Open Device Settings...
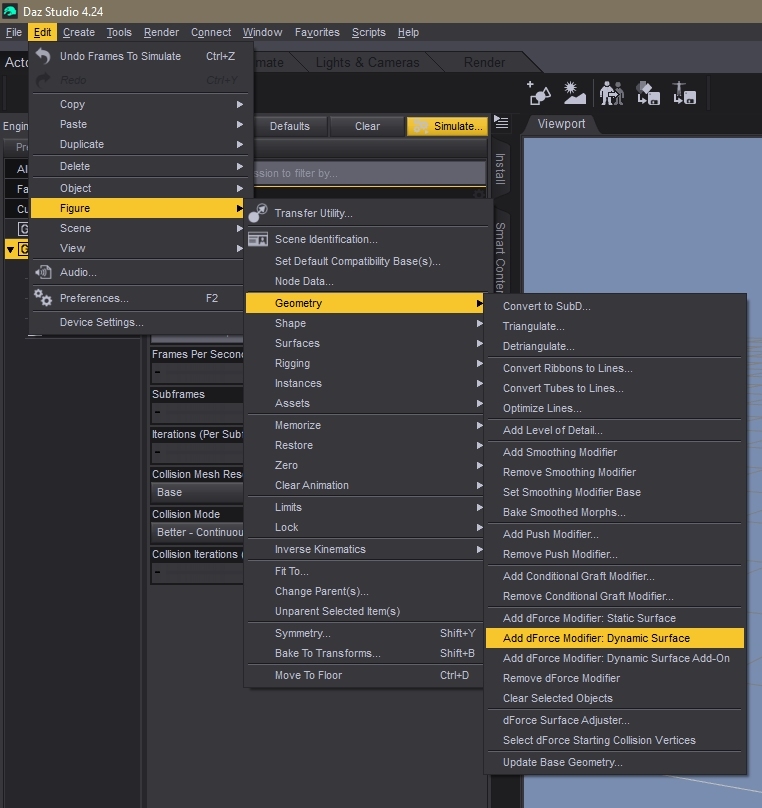 (x=139, y=322)
